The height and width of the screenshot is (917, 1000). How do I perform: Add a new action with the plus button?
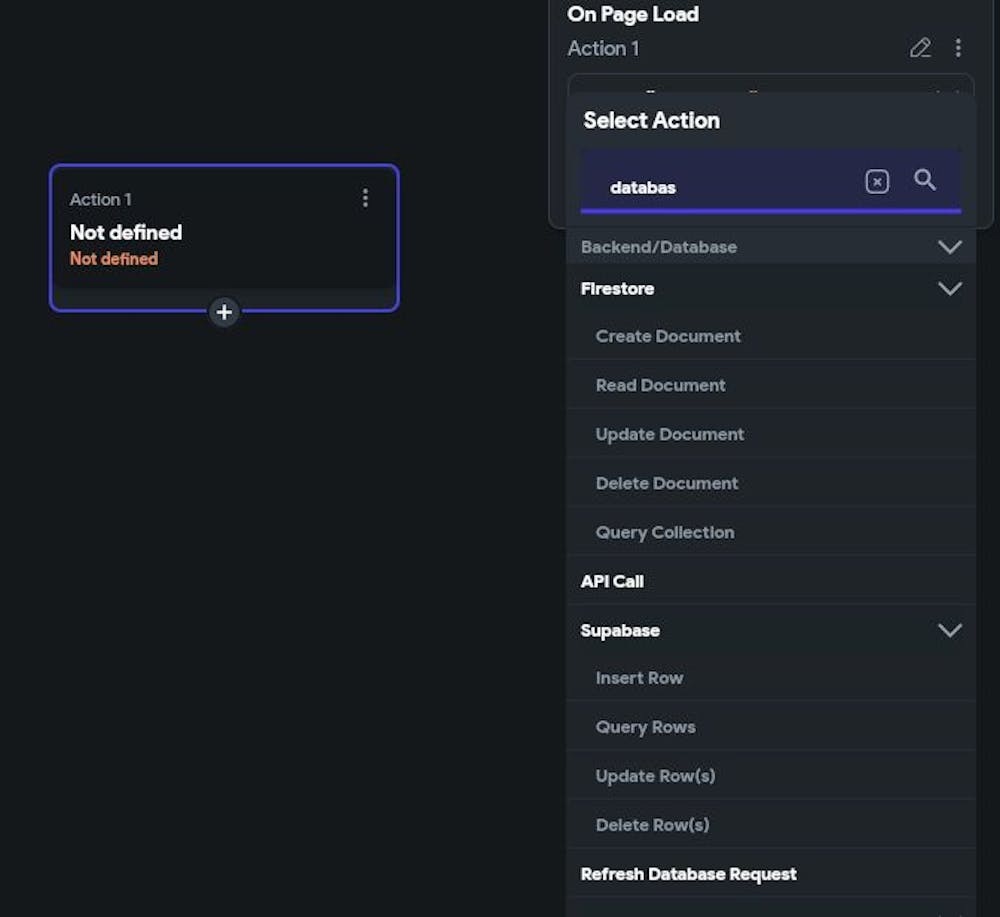[224, 312]
